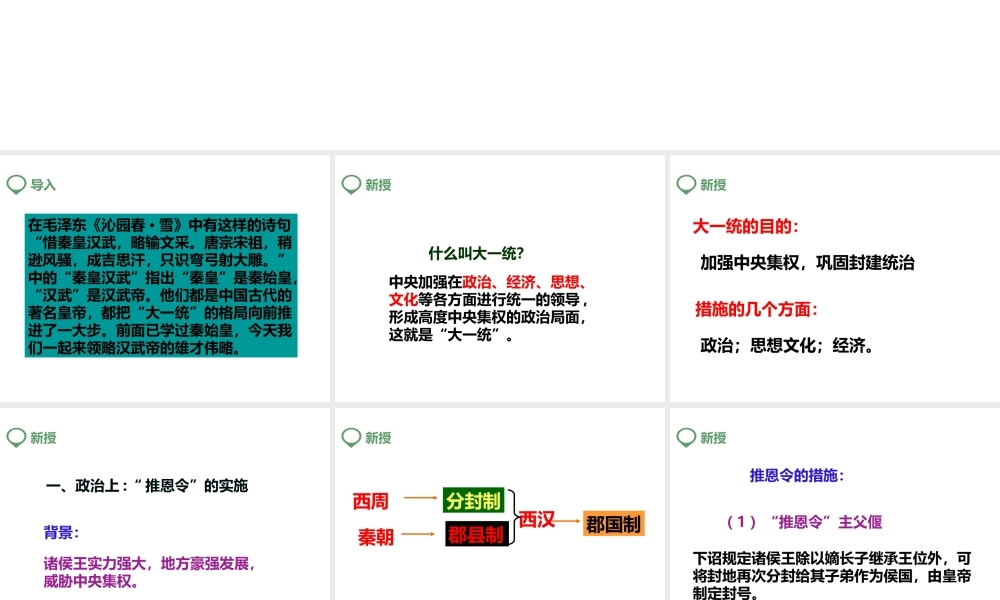Select the 新授 label on the 郡国制 diagram slide

click(378, 438)
